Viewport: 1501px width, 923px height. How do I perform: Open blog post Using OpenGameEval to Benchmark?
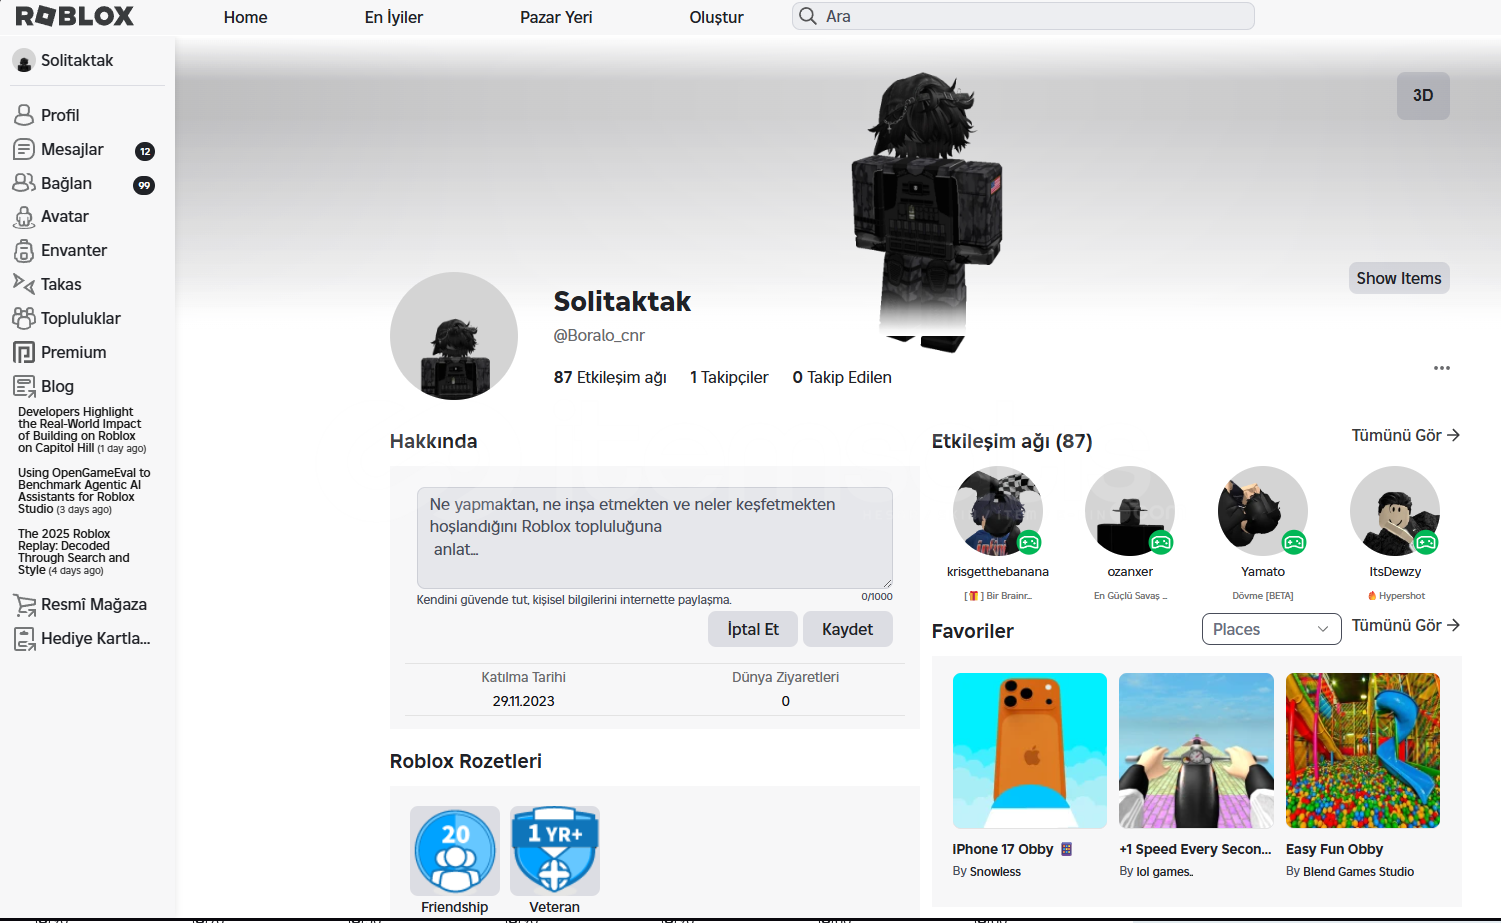(x=84, y=491)
